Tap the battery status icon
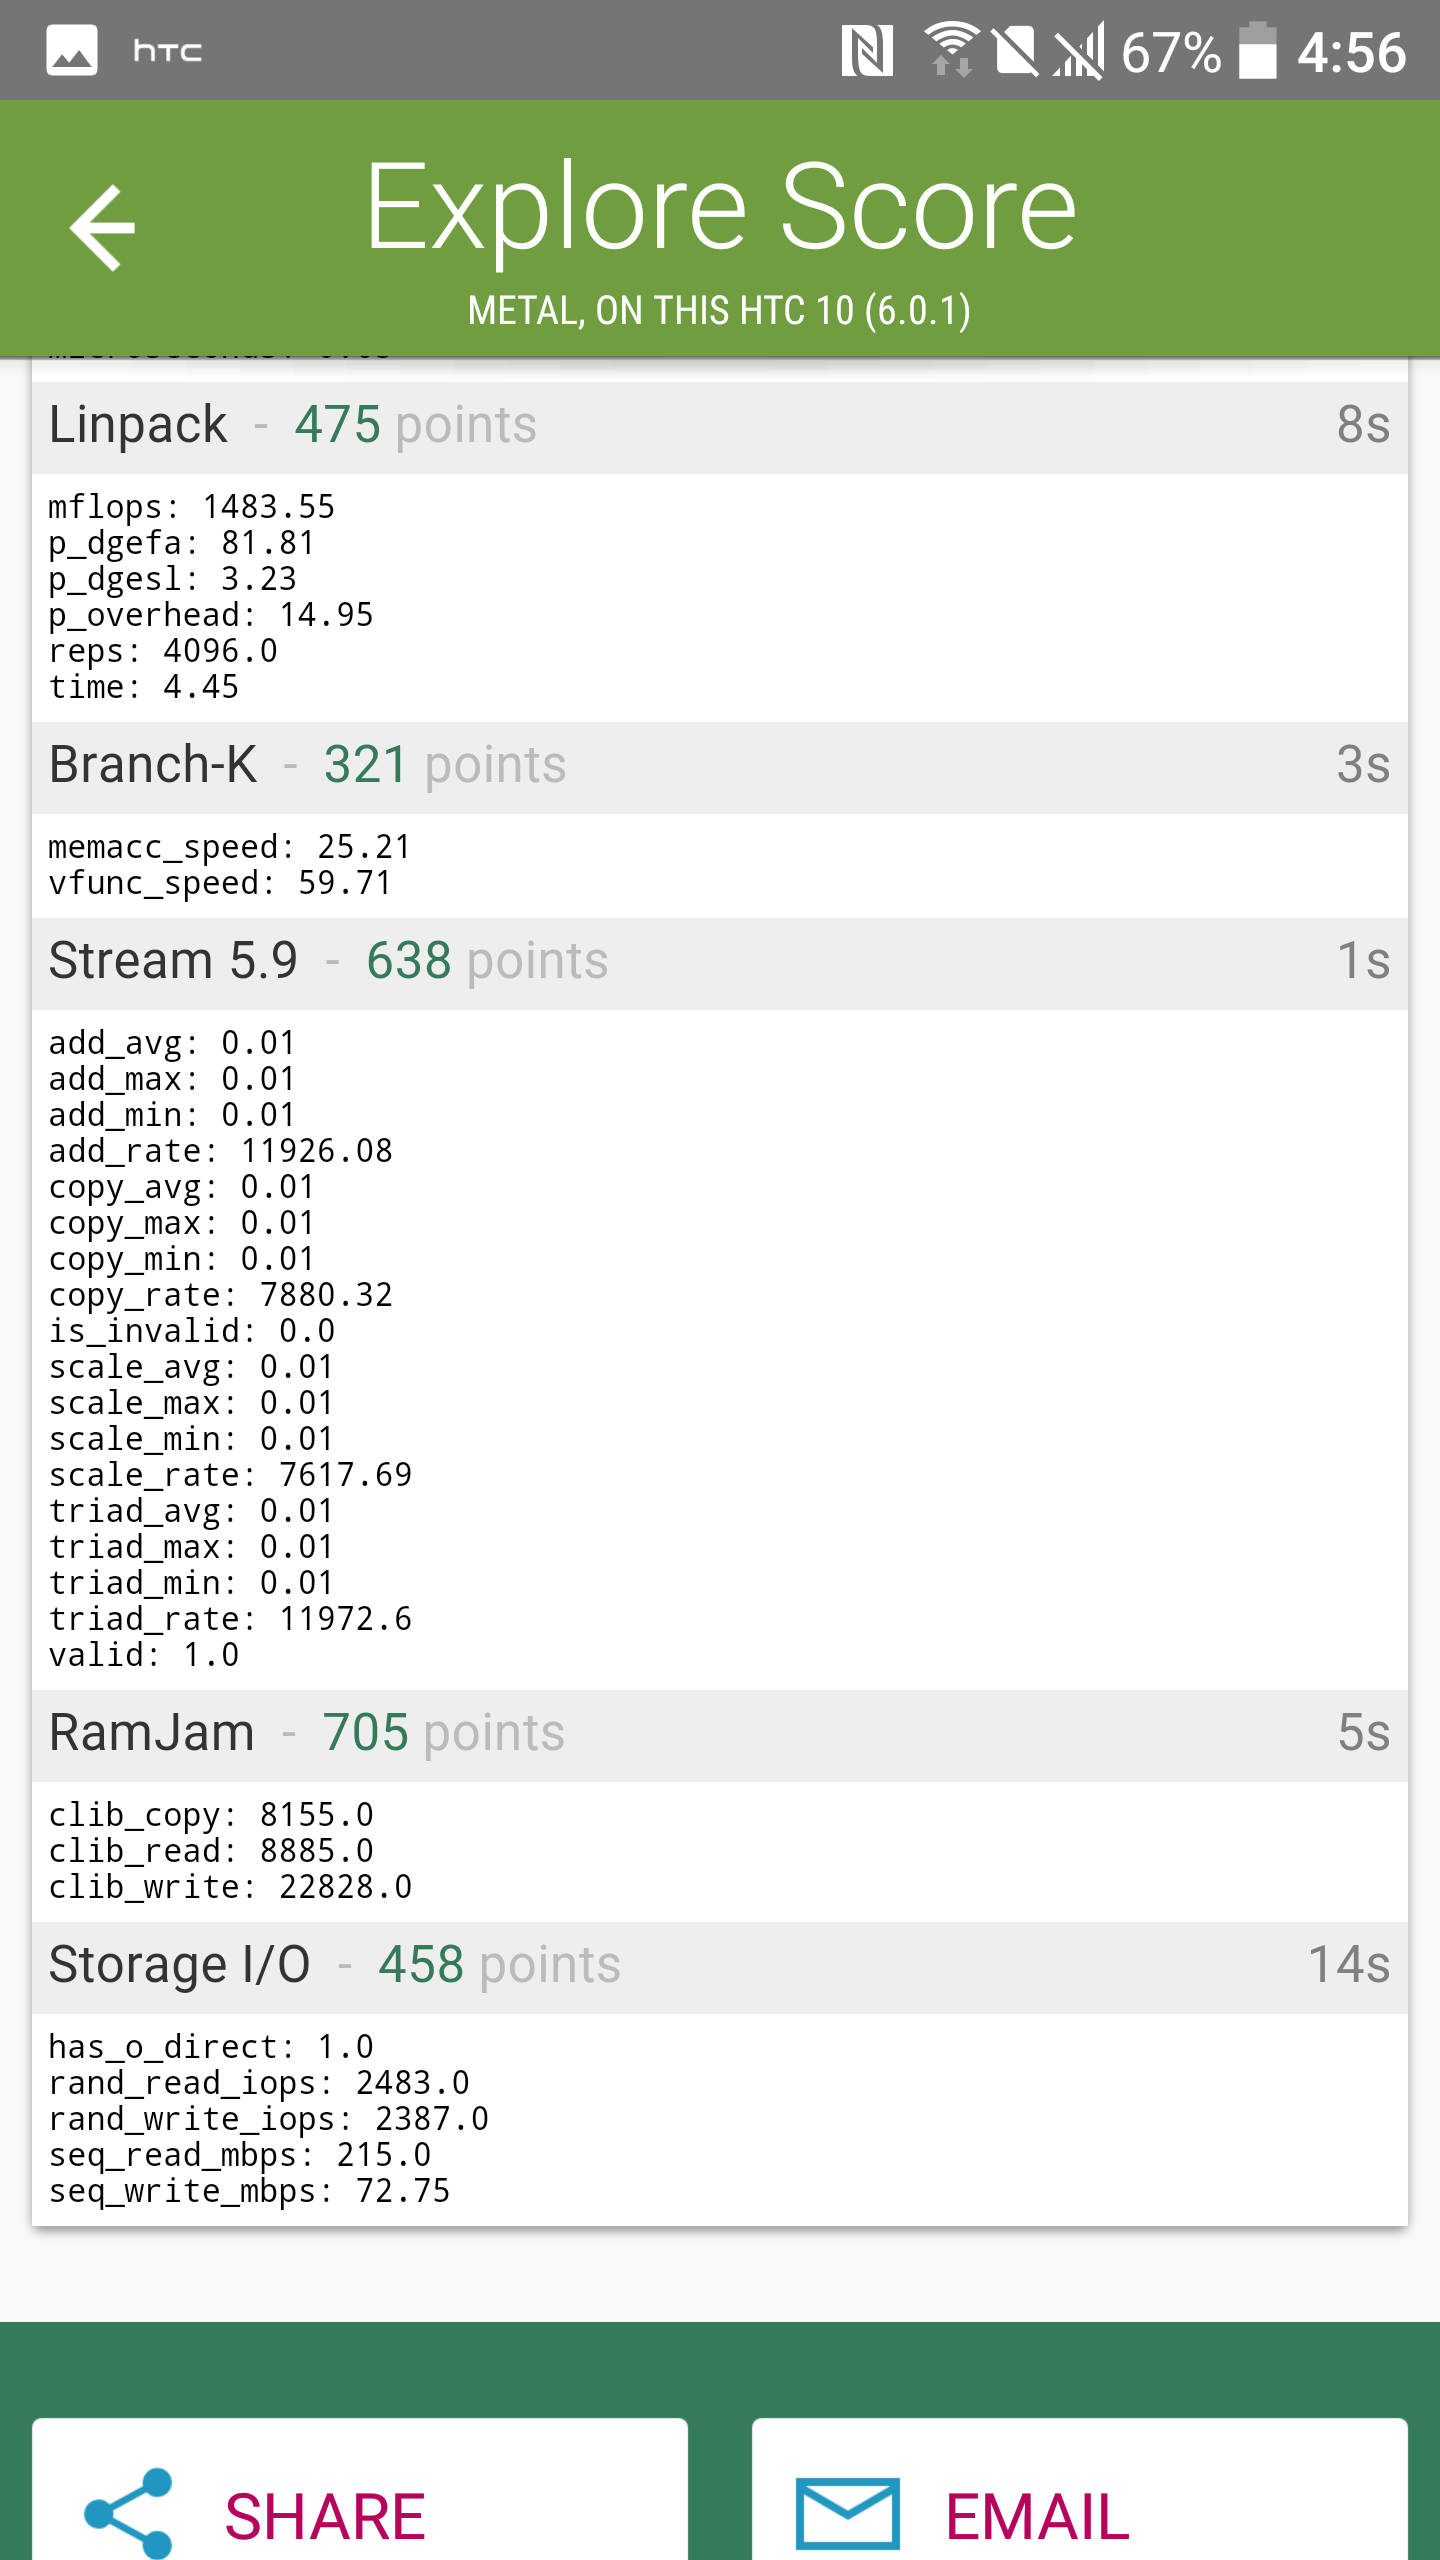 1258,50
